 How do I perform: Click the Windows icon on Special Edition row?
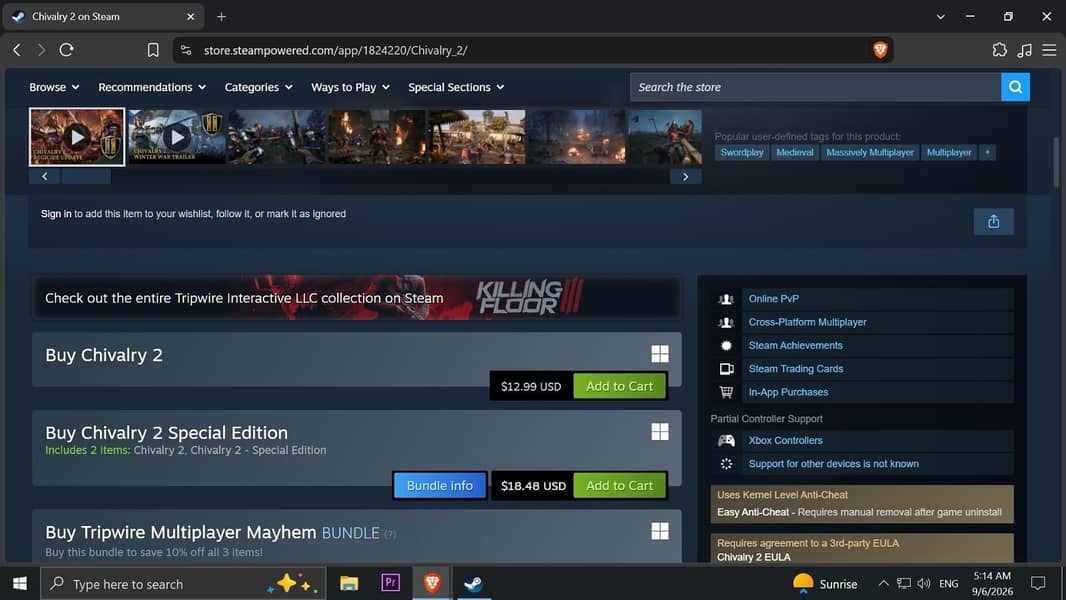click(659, 432)
